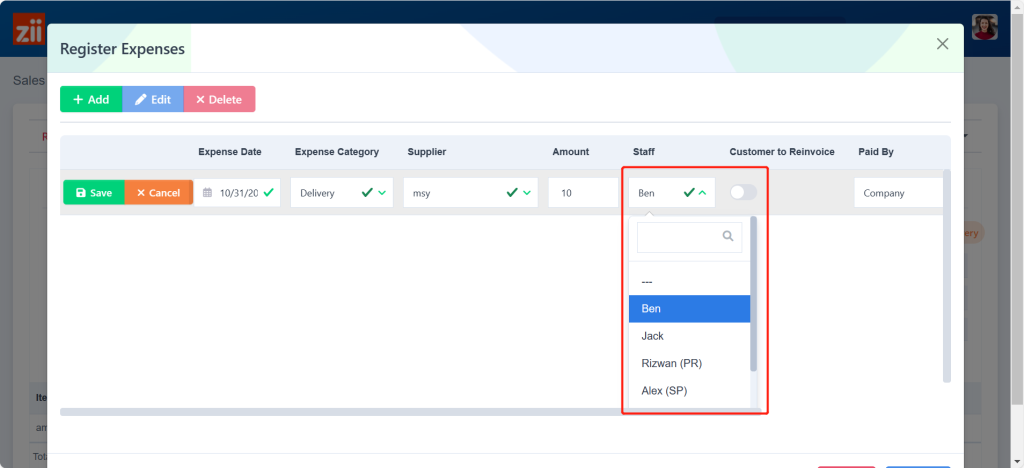Click the calendar icon in Expense Date
The image size is (1024, 468).
(x=206, y=193)
